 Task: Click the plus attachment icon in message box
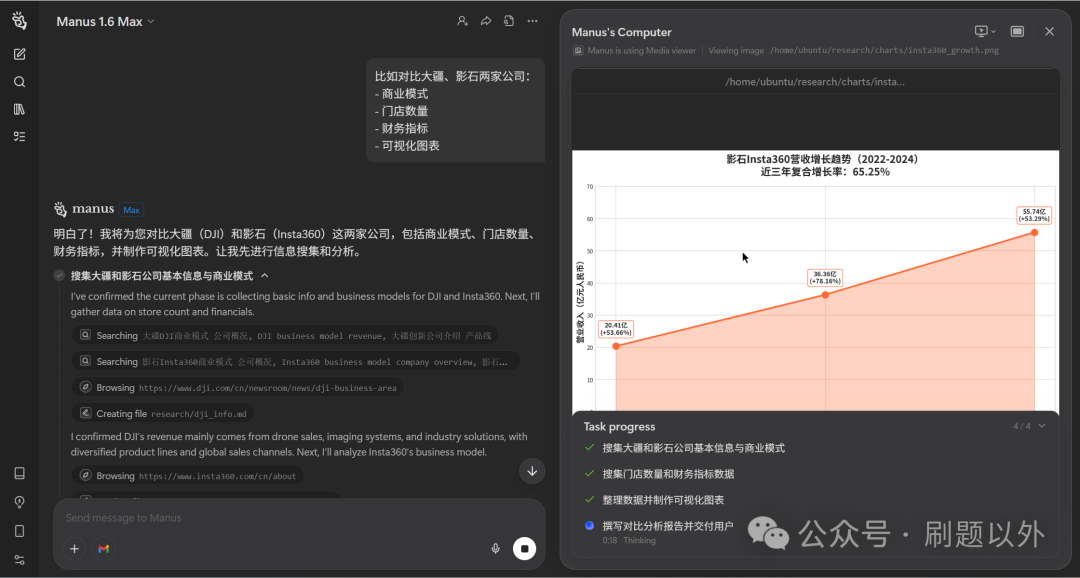[x=74, y=548]
